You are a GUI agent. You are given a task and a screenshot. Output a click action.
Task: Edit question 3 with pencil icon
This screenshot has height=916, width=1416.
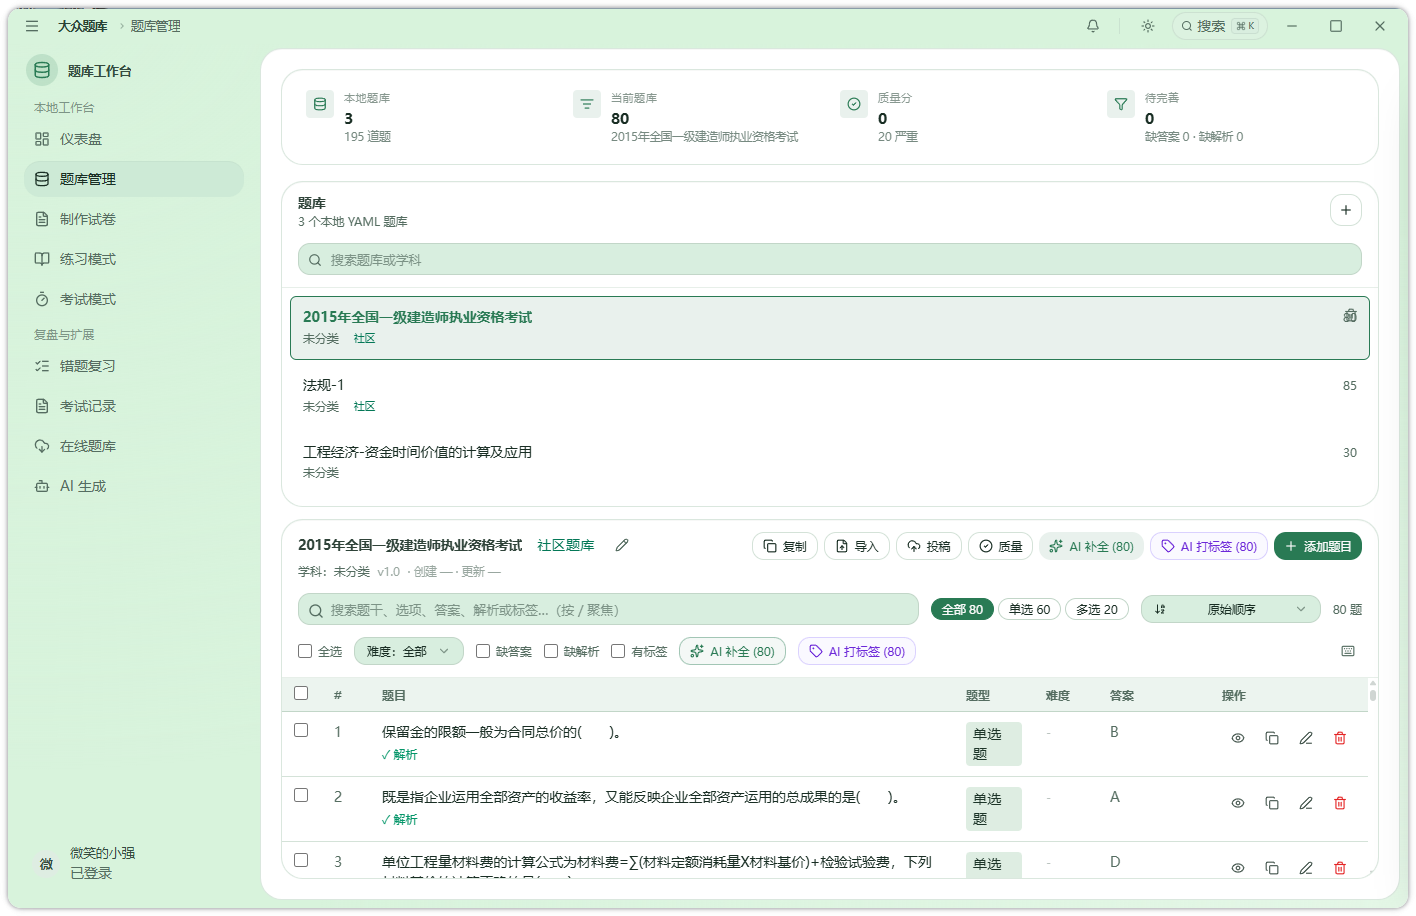1306,868
